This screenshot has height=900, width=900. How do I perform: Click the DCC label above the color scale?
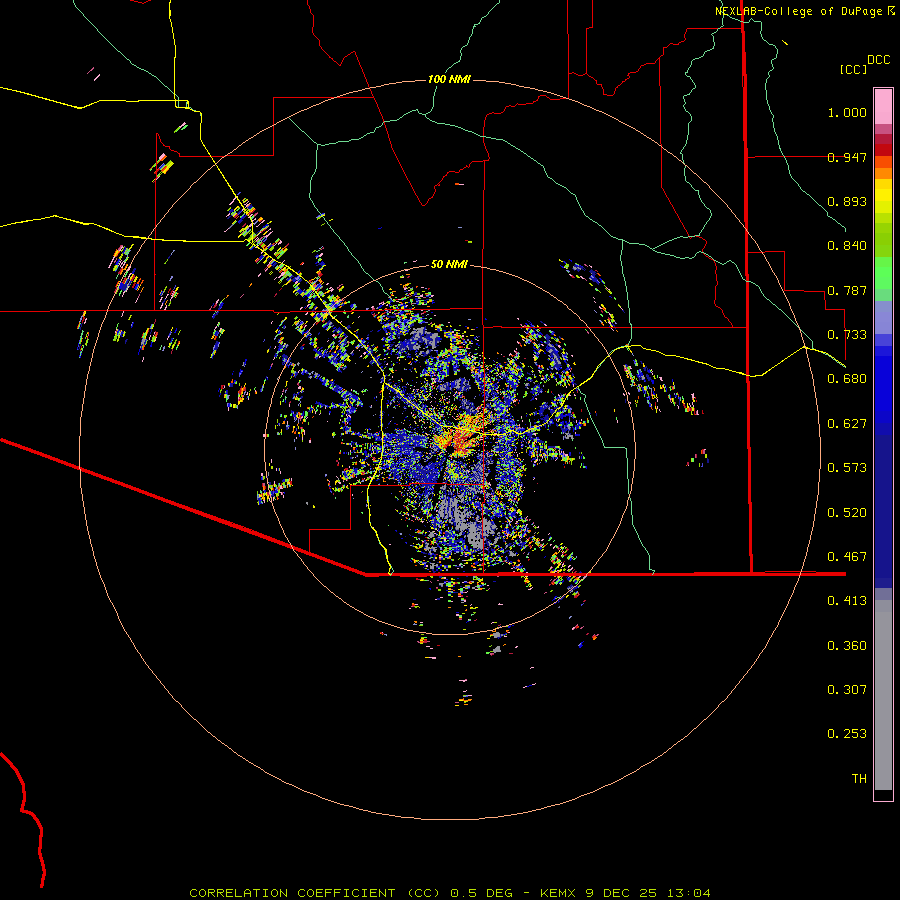[x=878, y=60]
